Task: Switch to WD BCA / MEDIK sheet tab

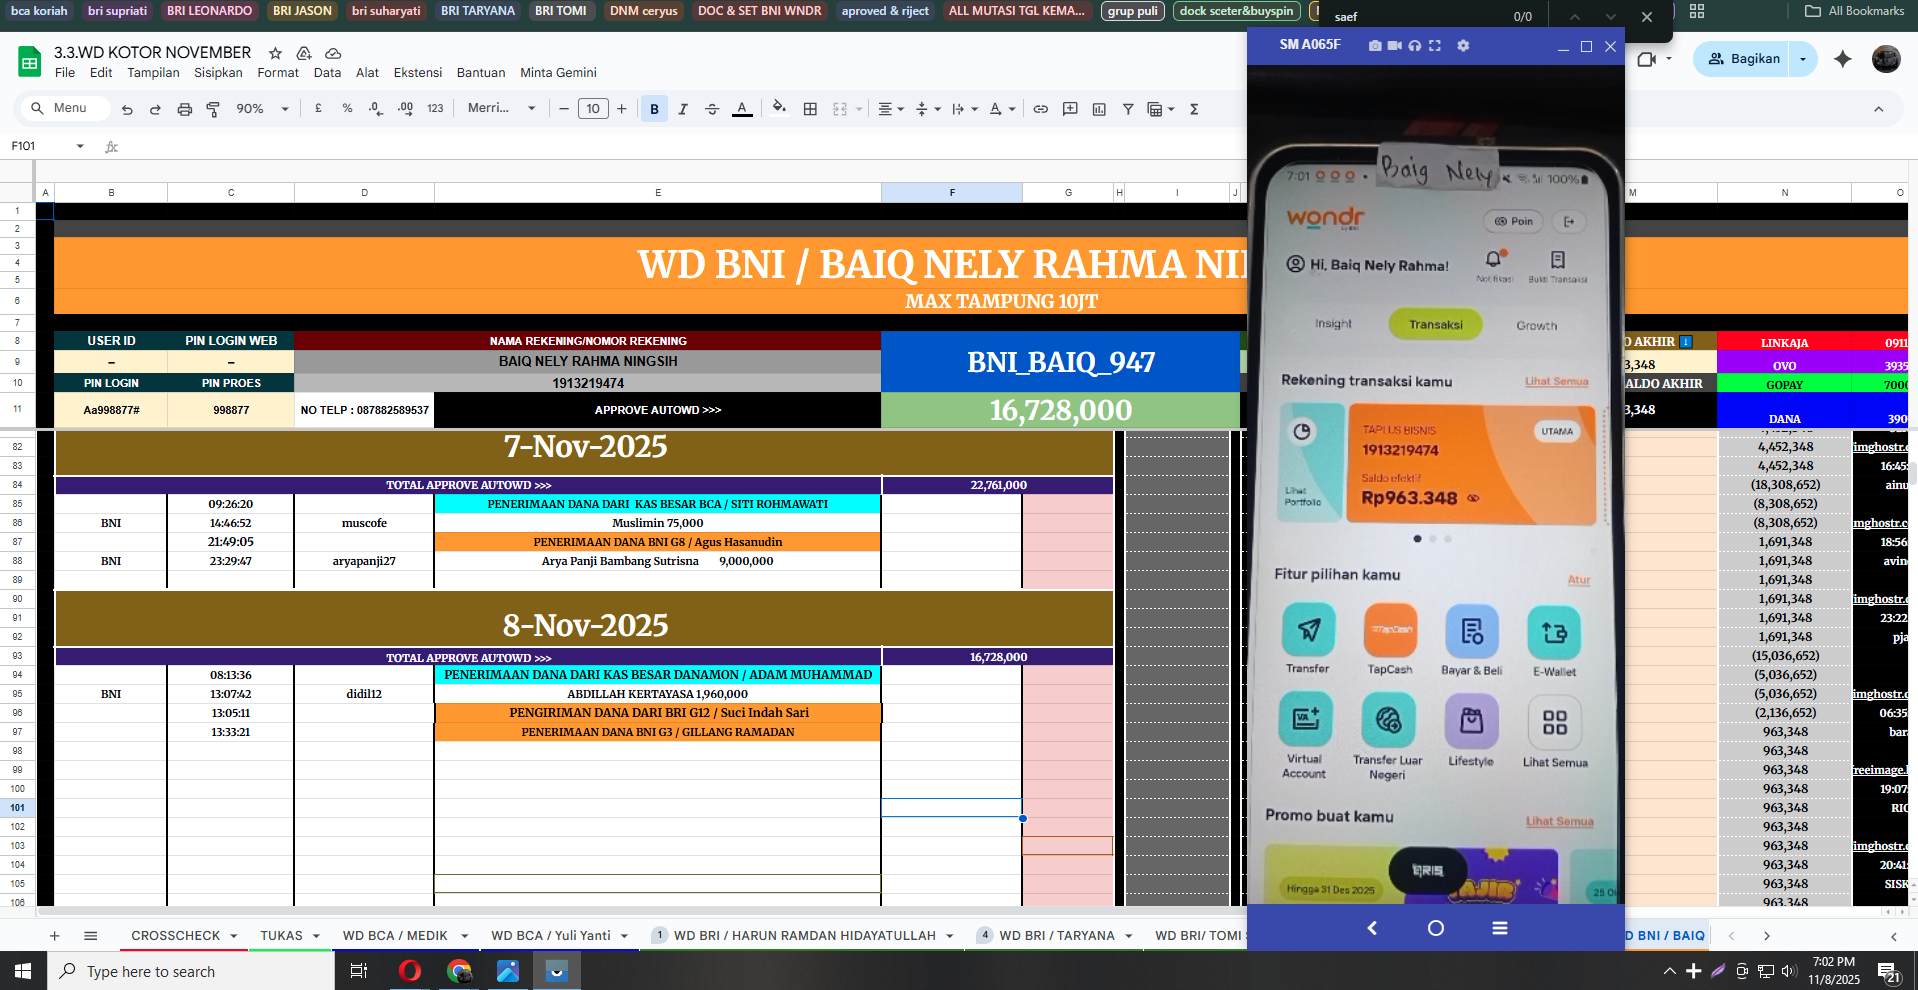Action: pos(395,936)
